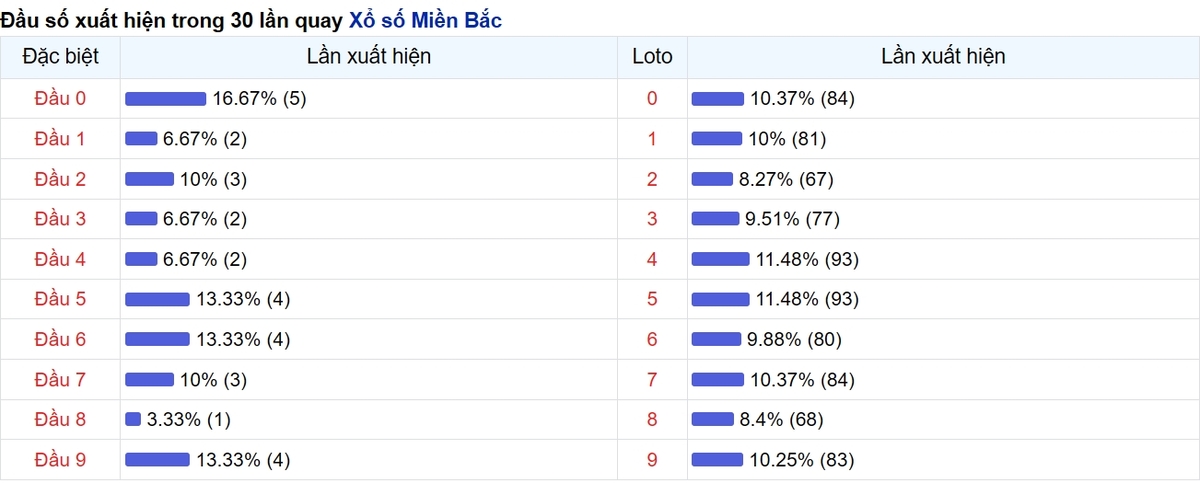
Task: Click the 8.27% bar for Loto 2
Action: pos(712,179)
